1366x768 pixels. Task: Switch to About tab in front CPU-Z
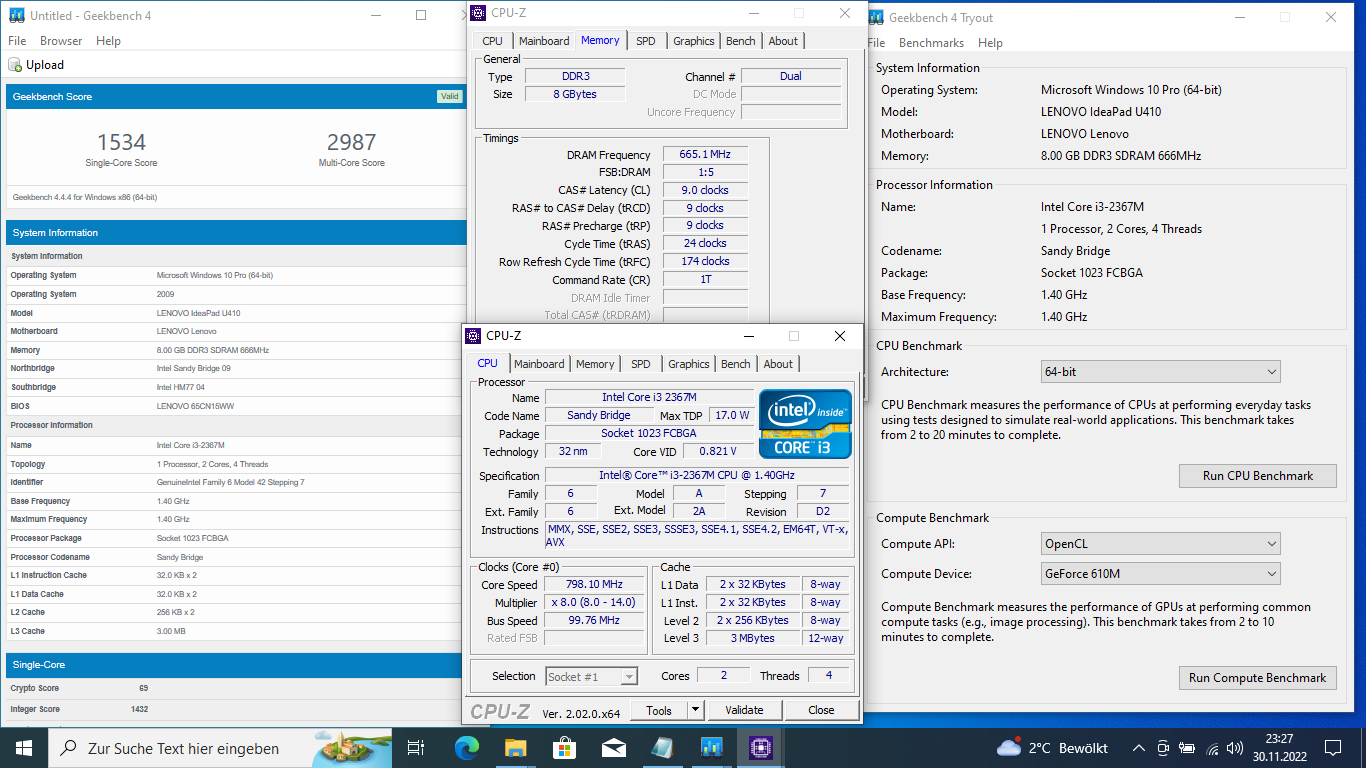tap(778, 364)
